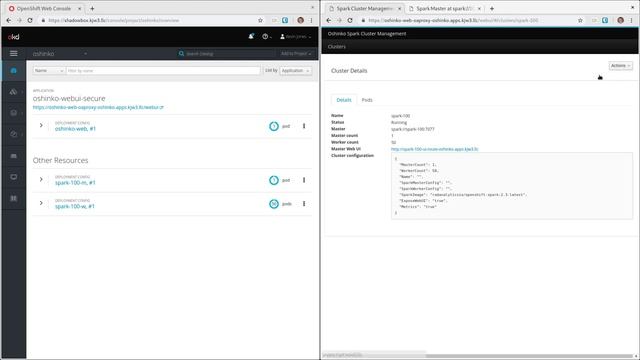Open the Name filter type dropdown
The image size is (640, 360).
(49, 71)
